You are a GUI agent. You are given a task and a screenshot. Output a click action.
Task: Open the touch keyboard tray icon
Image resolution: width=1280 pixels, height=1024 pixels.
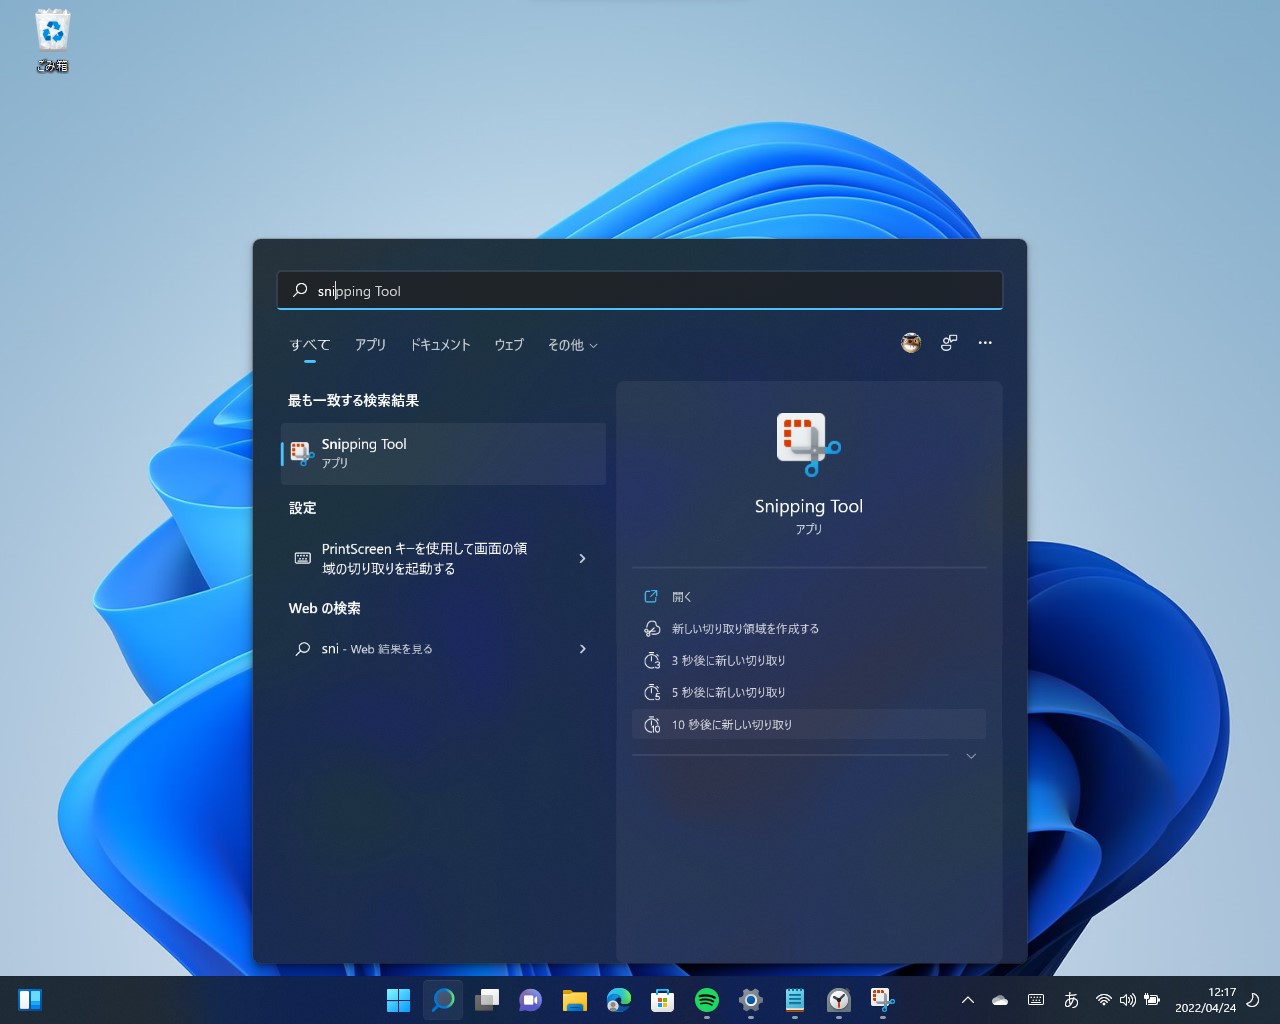coord(1036,1000)
